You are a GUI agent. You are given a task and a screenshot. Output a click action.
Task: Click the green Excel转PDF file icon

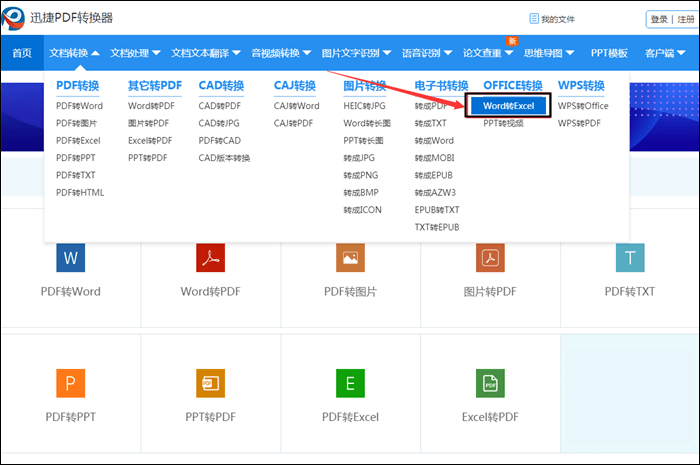tap(490, 383)
